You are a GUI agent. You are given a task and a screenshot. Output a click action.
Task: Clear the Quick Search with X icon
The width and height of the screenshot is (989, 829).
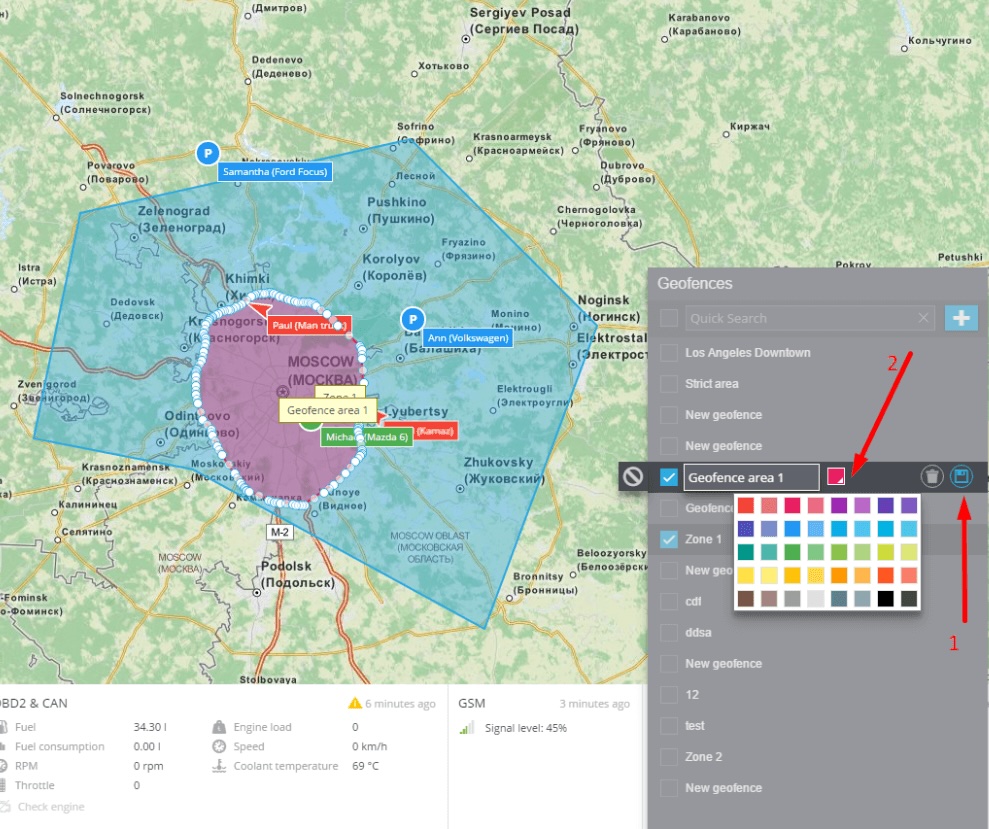point(924,318)
